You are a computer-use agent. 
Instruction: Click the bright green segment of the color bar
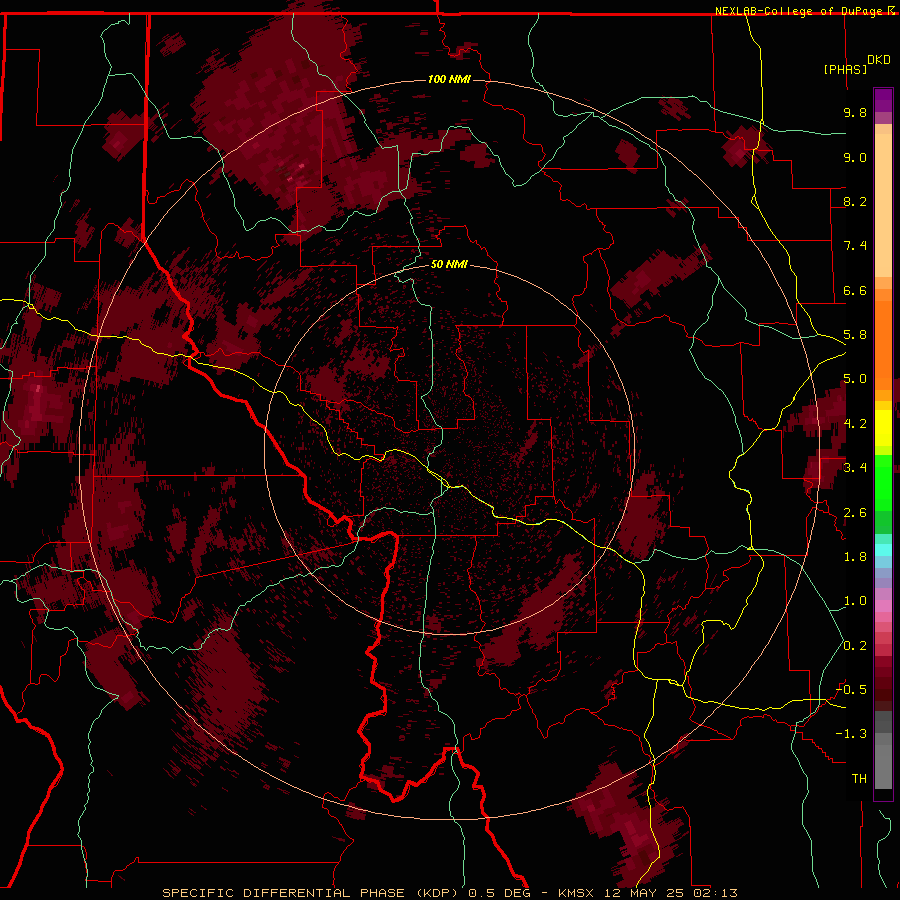[x=883, y=482]
